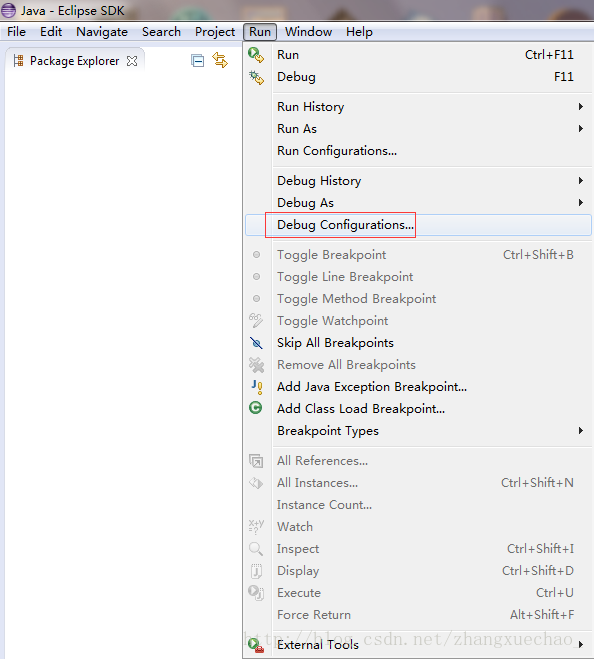Click the Remove All Breakpoints label

[x=346, y=365]
